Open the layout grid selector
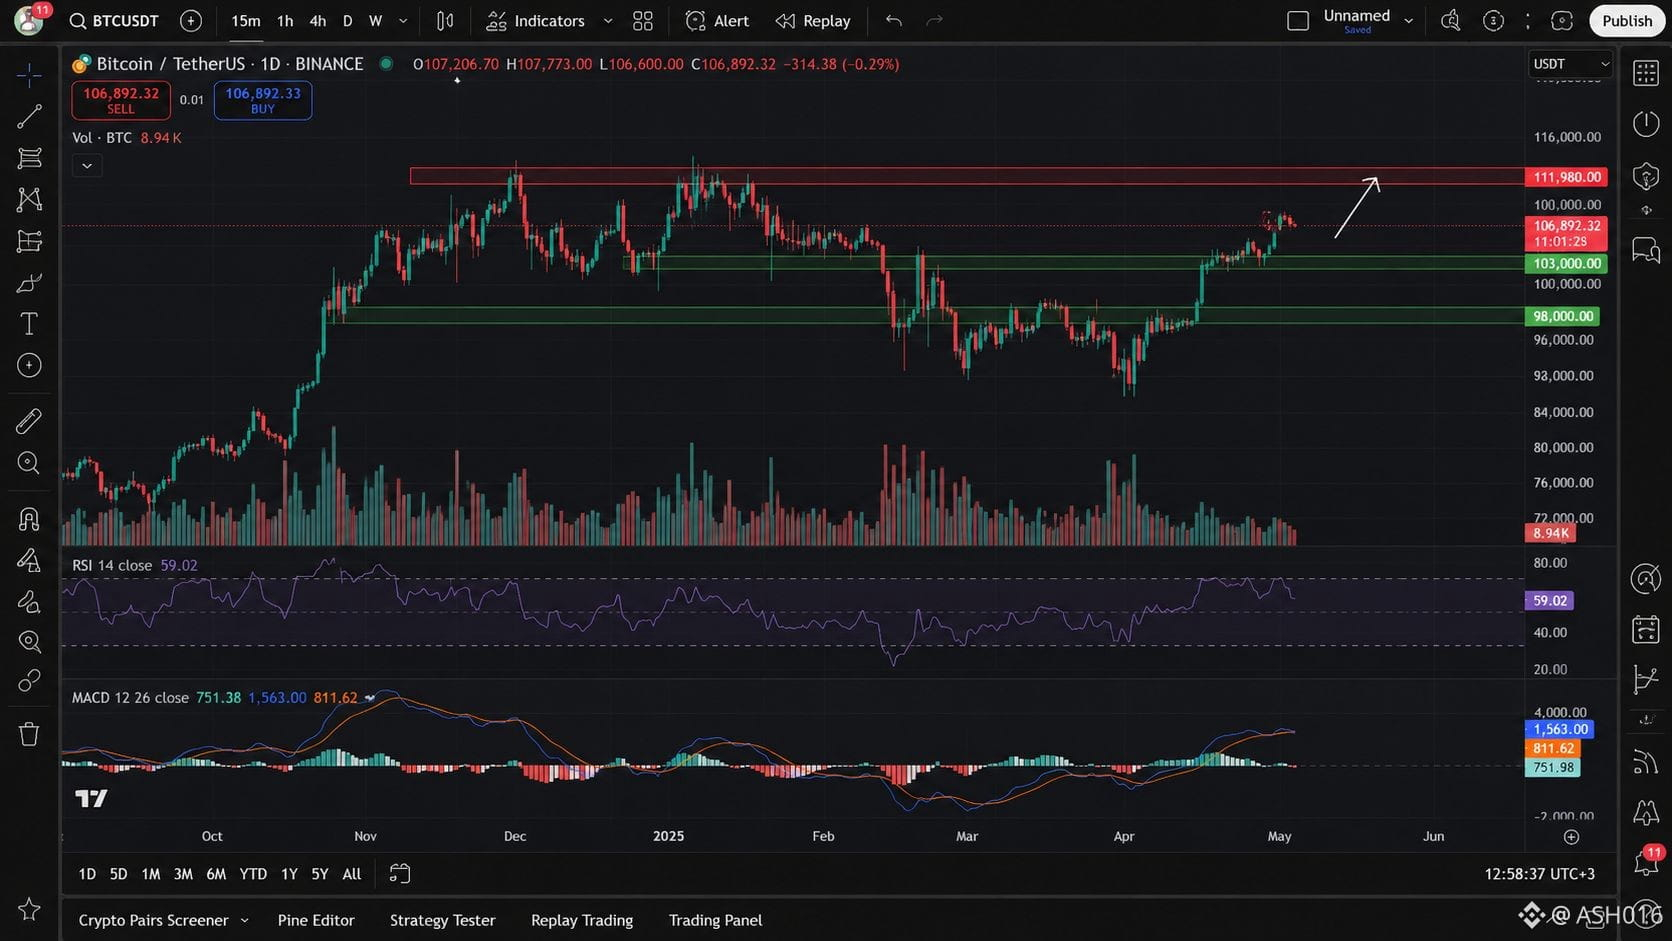The height and width of the screenshot is (941, 1672). 643,21
